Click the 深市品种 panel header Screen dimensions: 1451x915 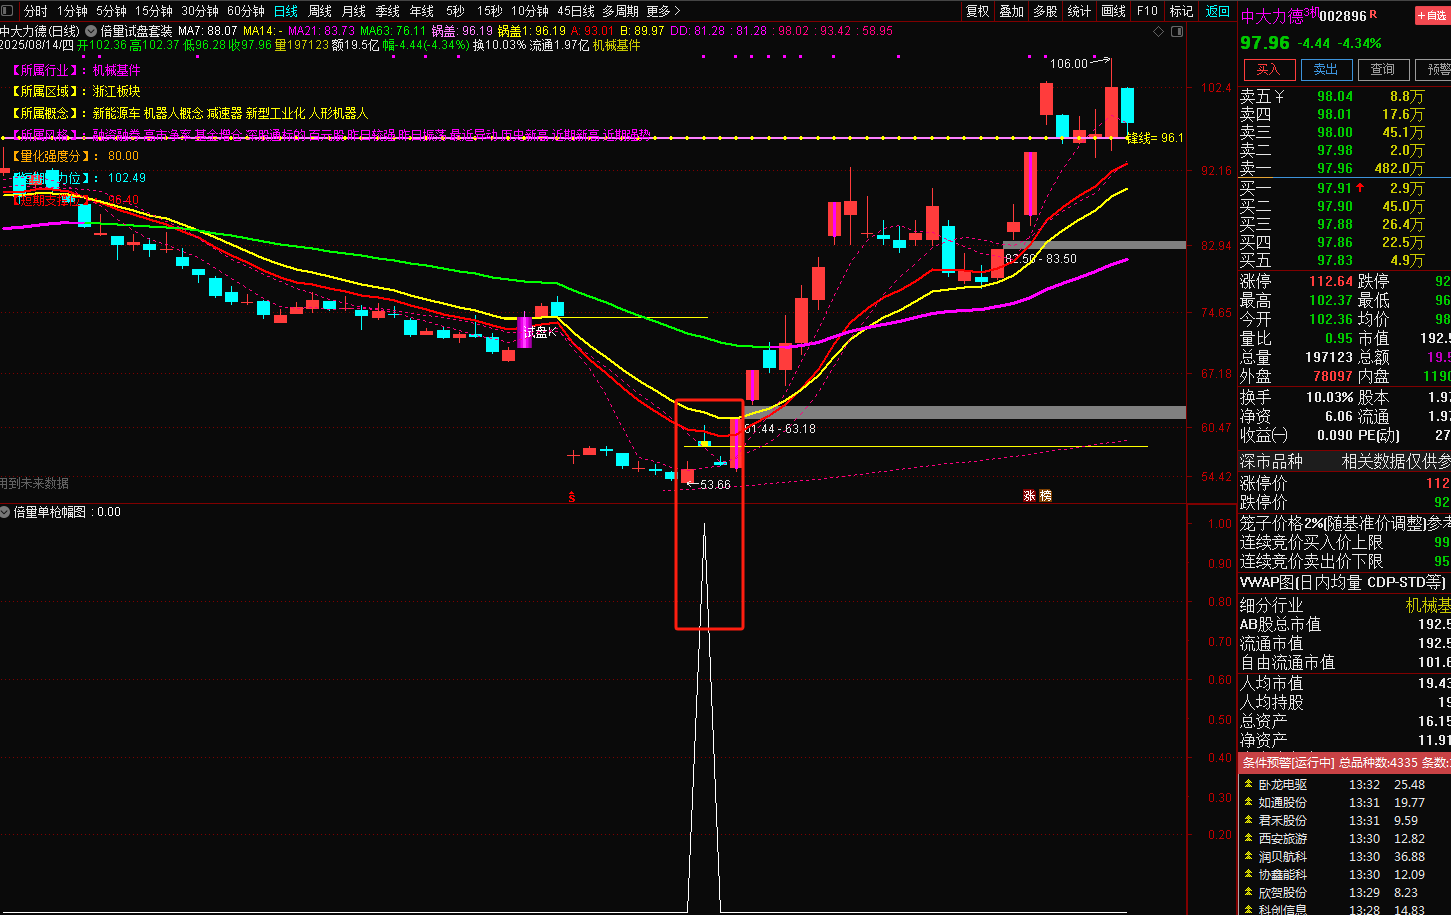click(x=1271, y=461)
